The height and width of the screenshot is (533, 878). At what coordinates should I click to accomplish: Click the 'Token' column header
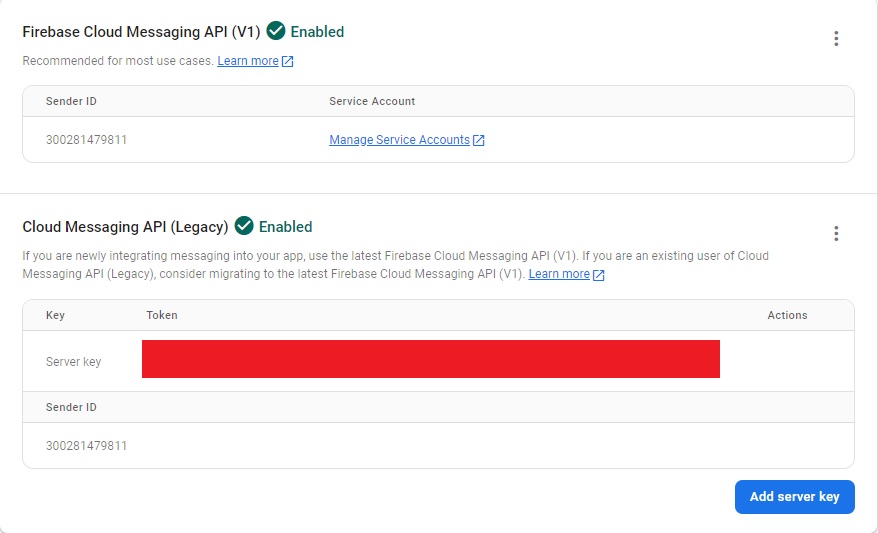[x=162, y=315]
